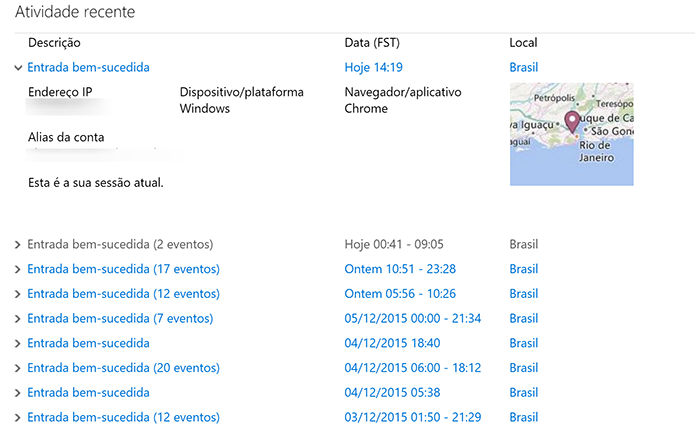Select the Hoje 14:19 date link
Image resolution: width=695 pixels, height=429 pixels.
[x=373, y=68]
